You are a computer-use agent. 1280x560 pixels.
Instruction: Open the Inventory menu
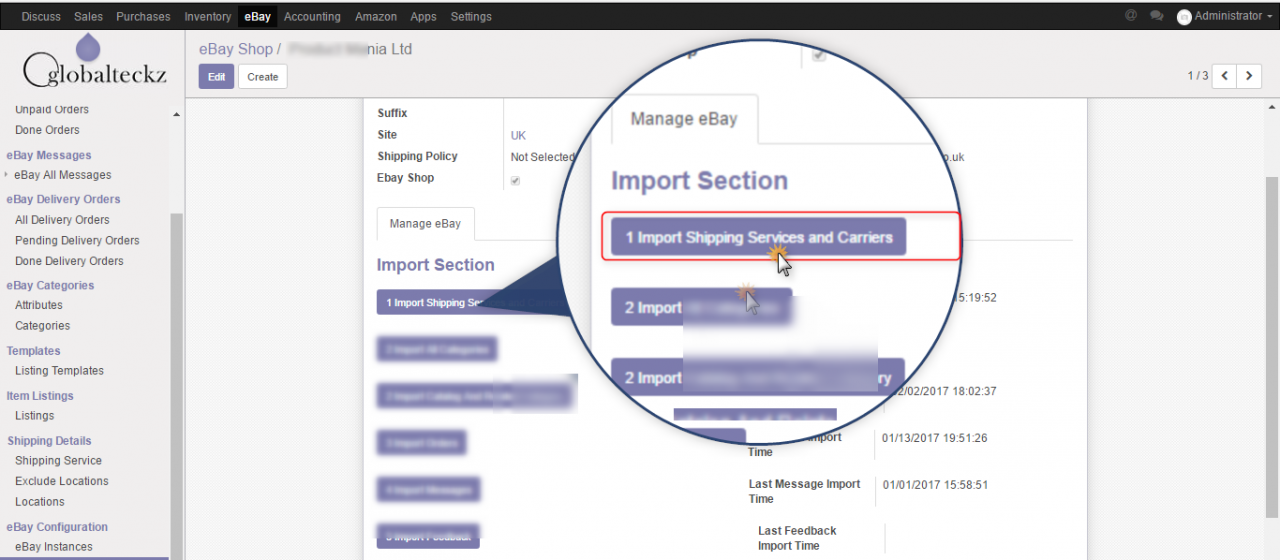(x=207, y=16)
